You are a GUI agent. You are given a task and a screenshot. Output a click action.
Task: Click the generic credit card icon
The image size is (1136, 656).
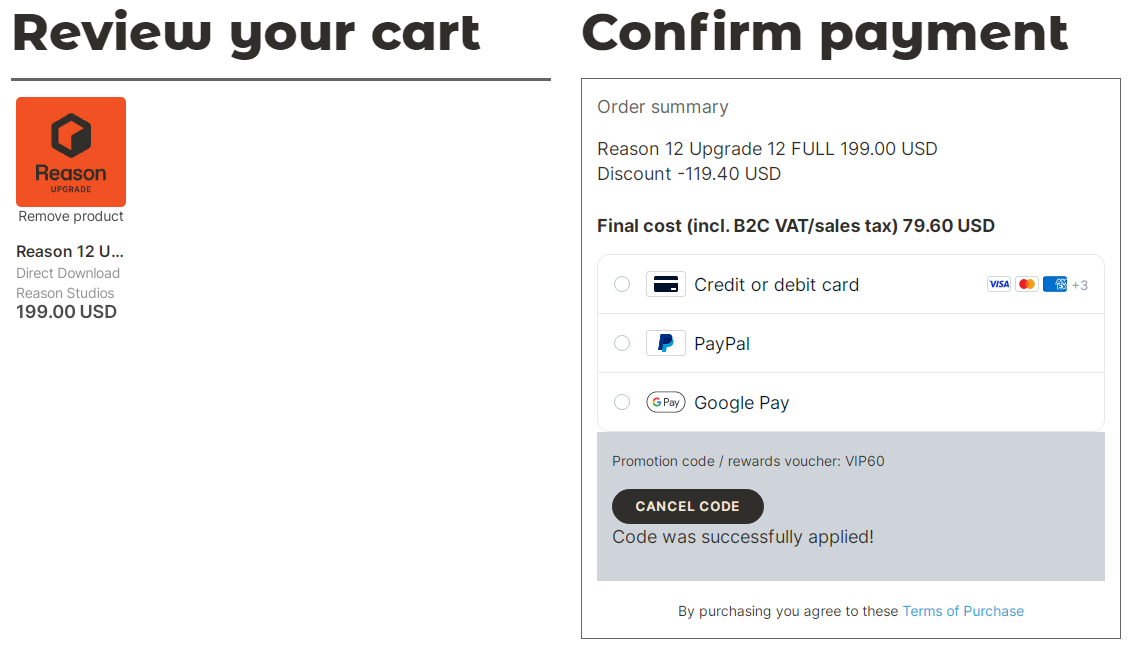[665, 284]
